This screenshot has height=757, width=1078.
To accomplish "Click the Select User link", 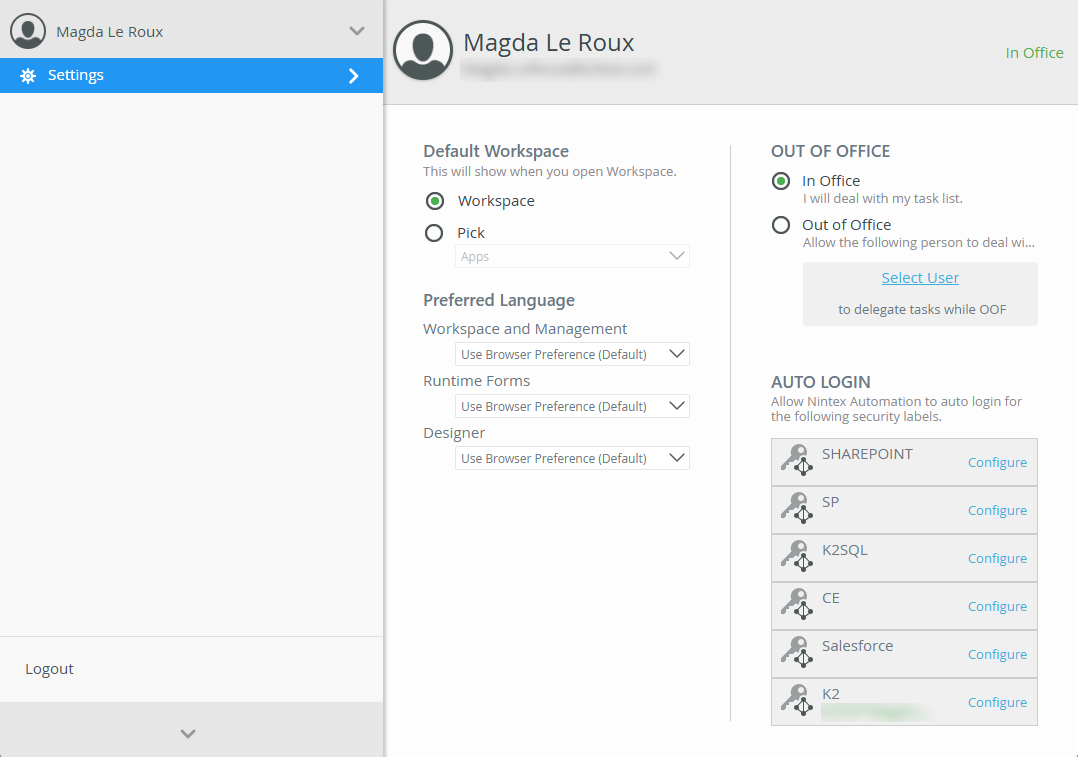I will (920, 278).
